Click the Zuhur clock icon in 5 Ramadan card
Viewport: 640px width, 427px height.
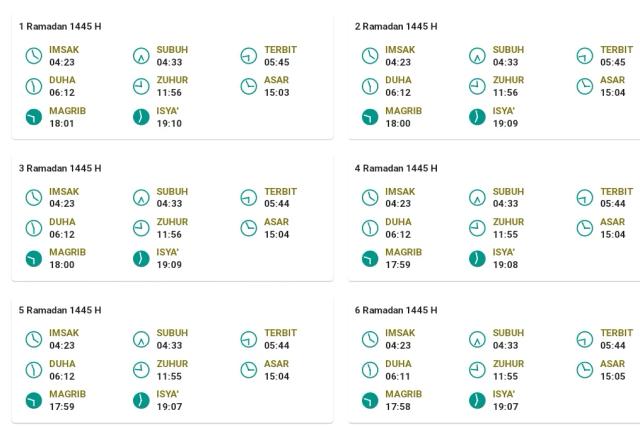pos(141,370)
